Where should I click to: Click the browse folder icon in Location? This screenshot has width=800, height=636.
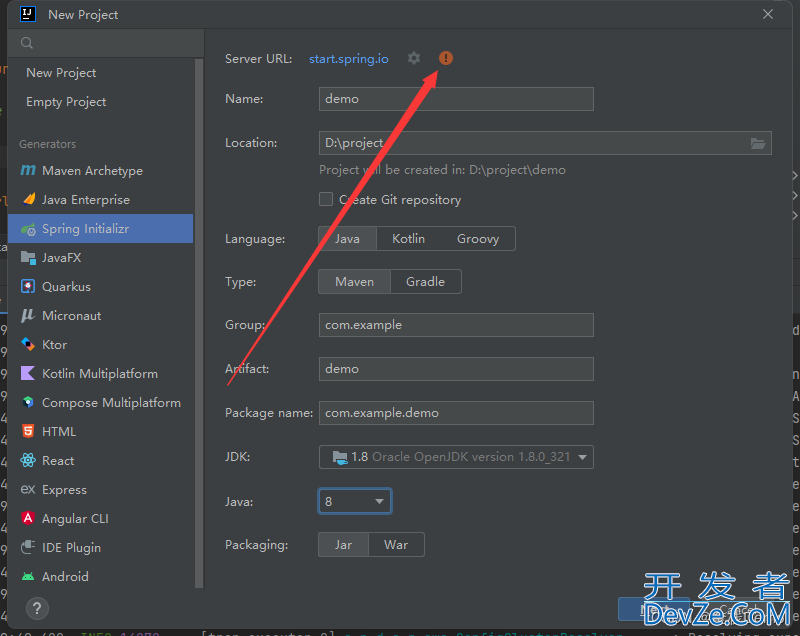(758, 143)
